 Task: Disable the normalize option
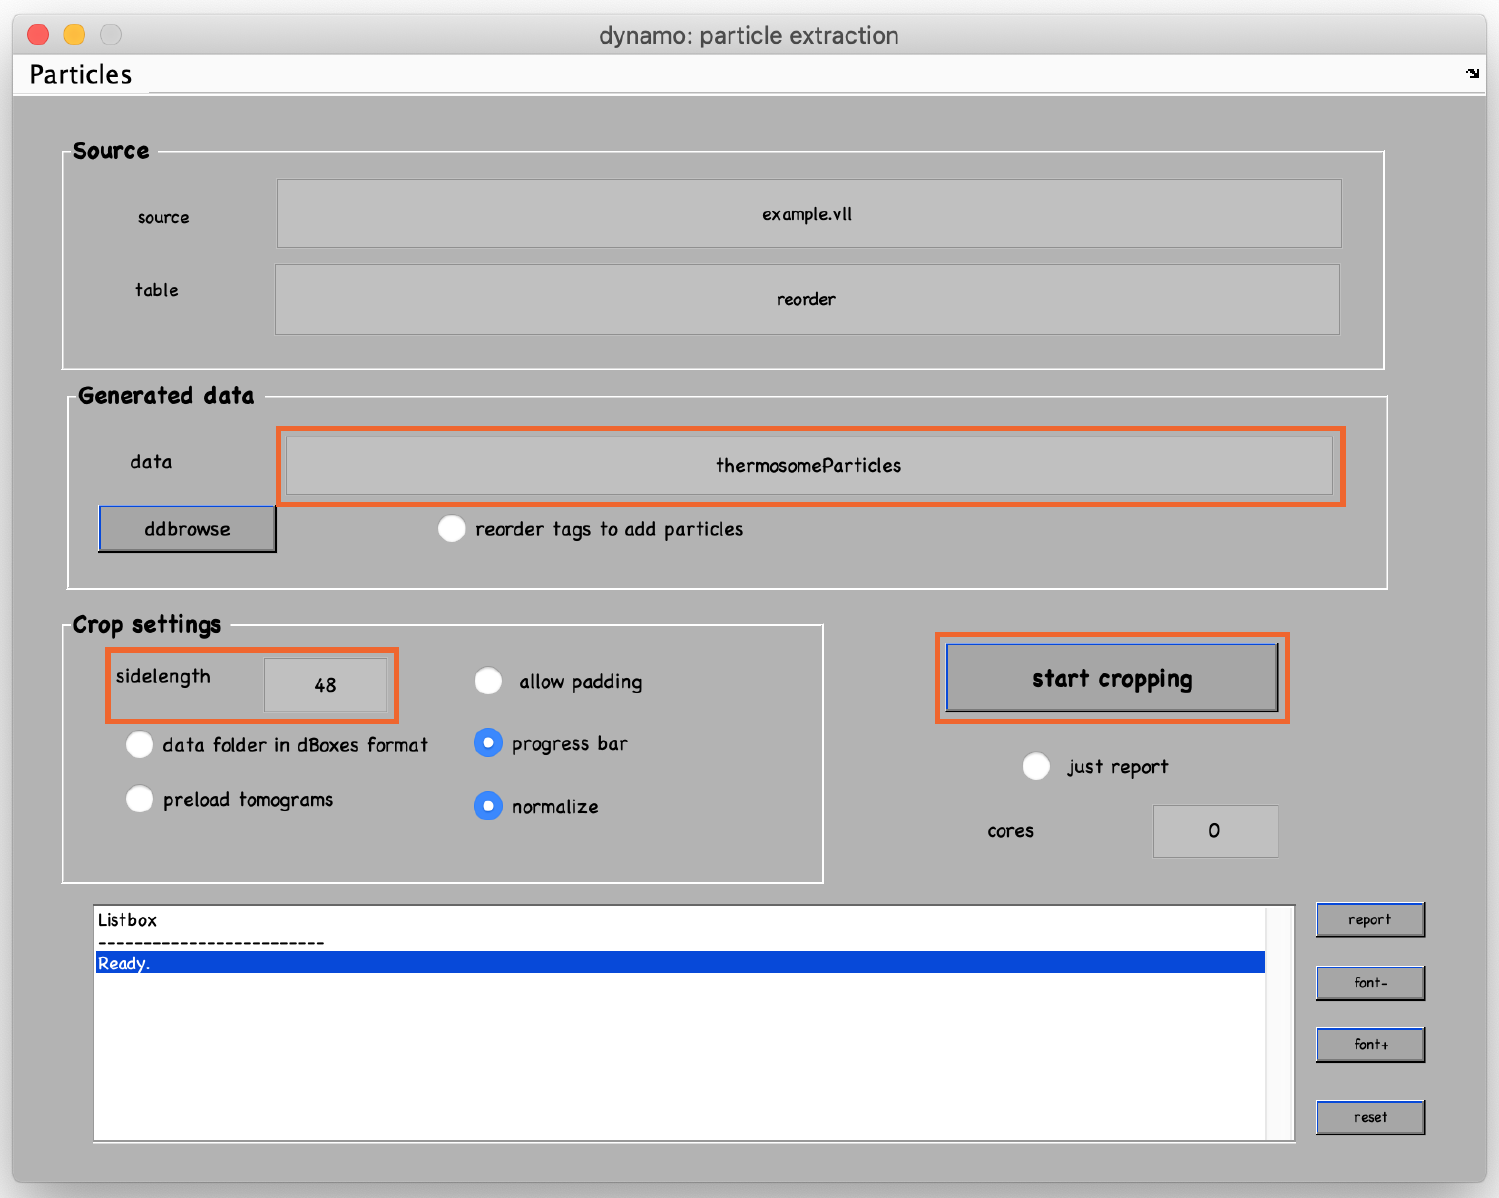(488, 805)
